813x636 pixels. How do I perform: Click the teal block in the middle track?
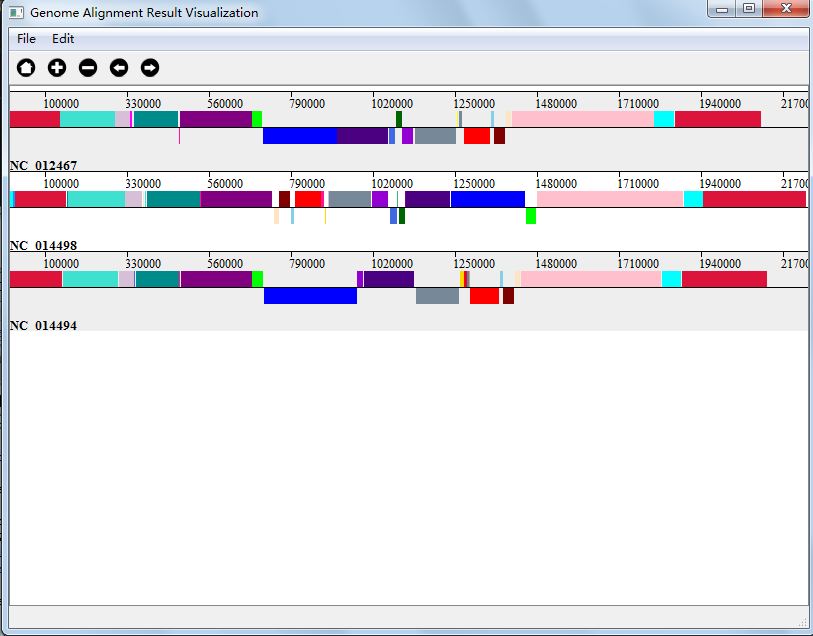coord(174,199)
